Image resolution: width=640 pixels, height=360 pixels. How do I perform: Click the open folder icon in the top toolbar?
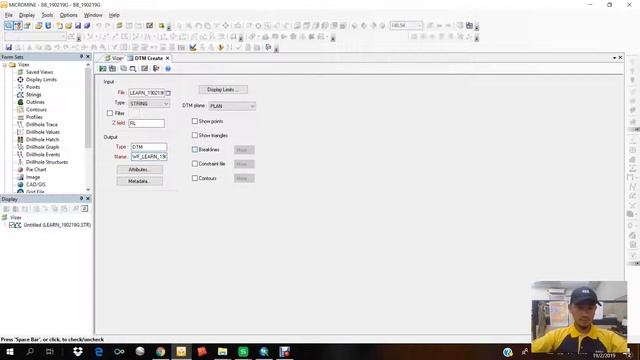tap(69, 26)
